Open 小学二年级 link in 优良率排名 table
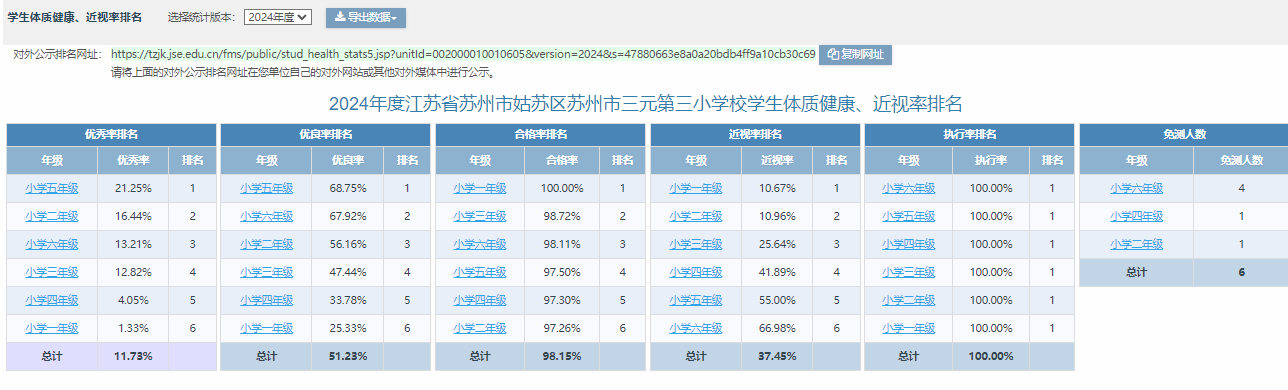Viewport: 1288px width, 390px height. [x=266, y=244]
